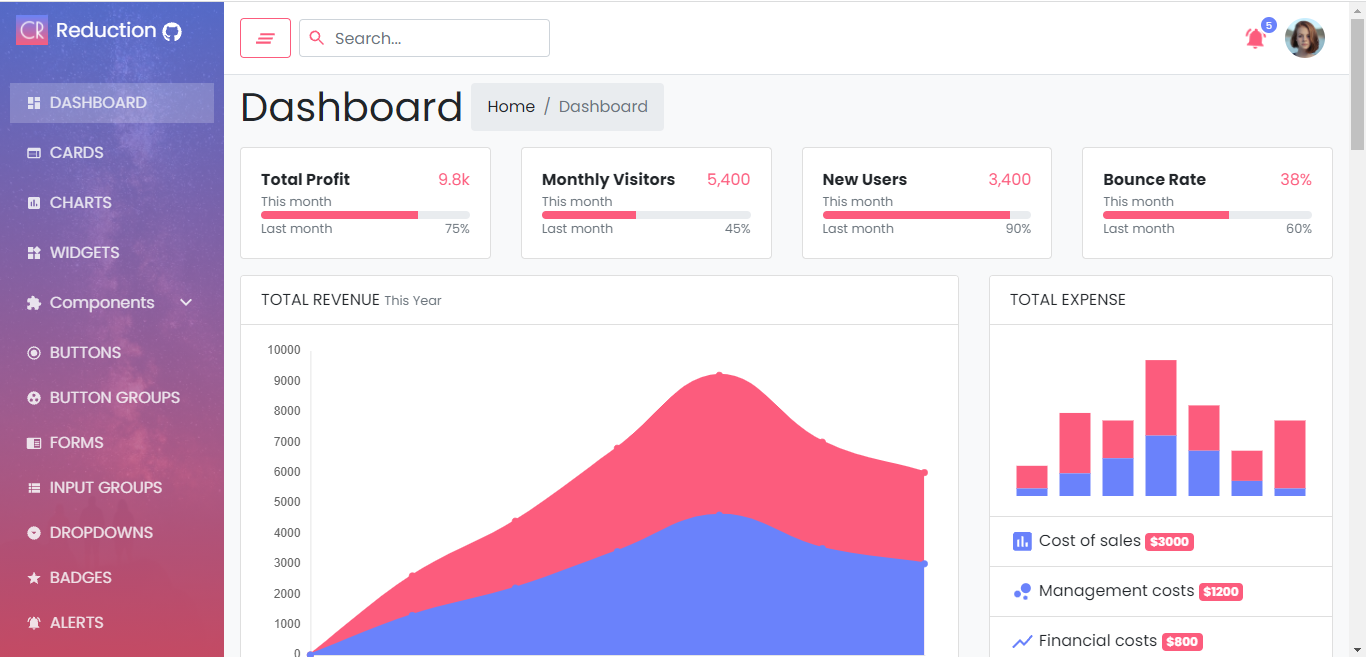Viewport: 1366px width, 657px height.
Task: Click the Widgets sidebar icon
Action: click(x=33, y=252)
